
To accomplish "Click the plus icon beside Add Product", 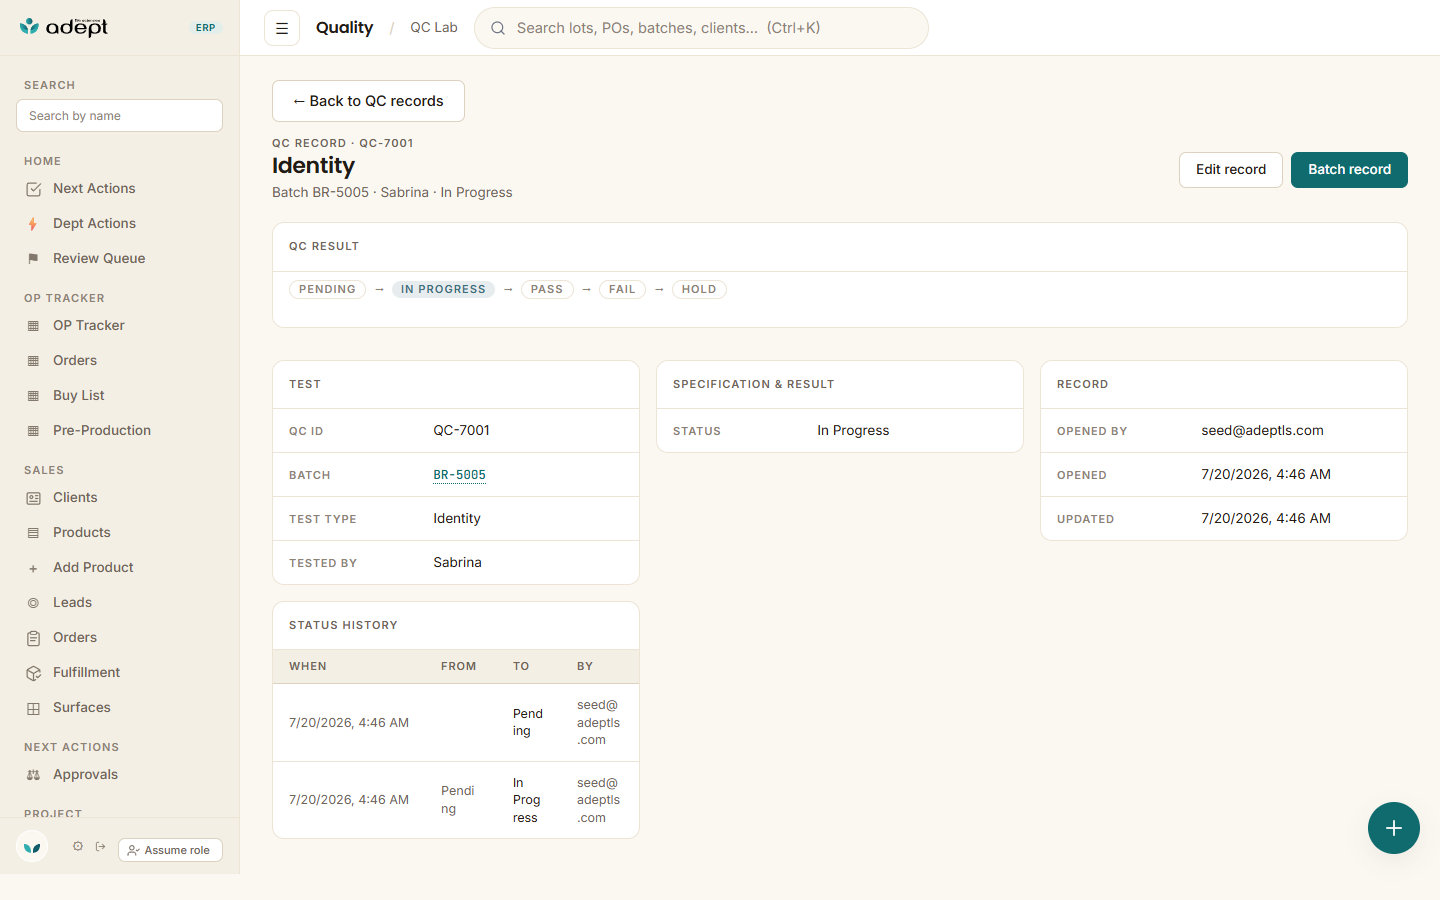I will pyautogui.click(x=33, y=568).
